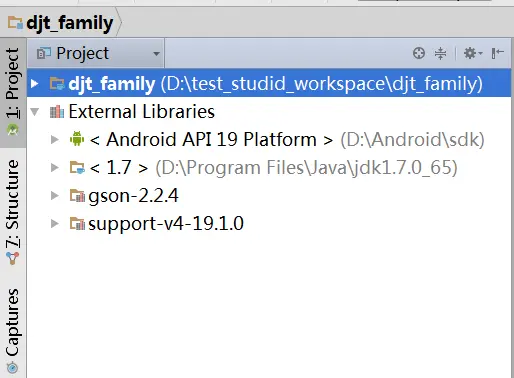Open the Captures side tab
514x378 pixels.
pyautogui.click(x=13, y=330)
